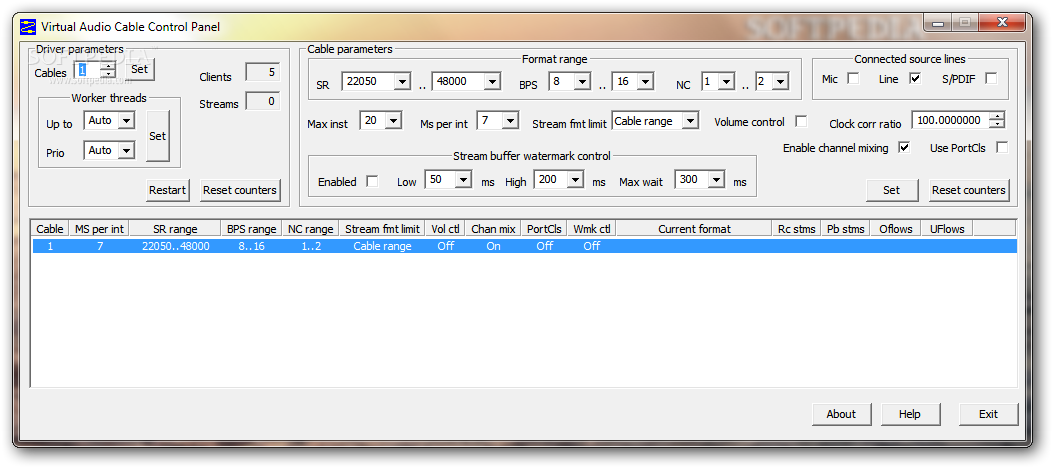Image resolution: width=1053 pixels, height=468 pixels.
Task: Click Set button next to Cables
Action: coord(139,69)
